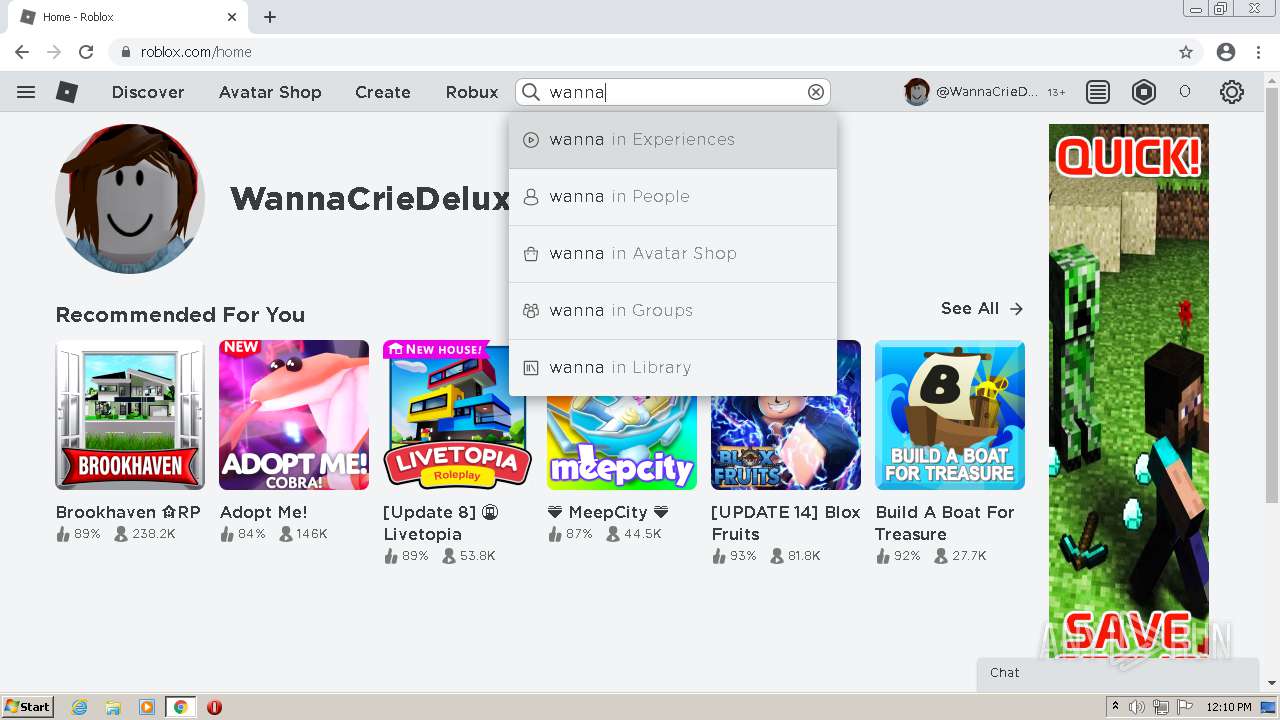Click the WannaCrieDelux profile heading

[x=370, y=199]
